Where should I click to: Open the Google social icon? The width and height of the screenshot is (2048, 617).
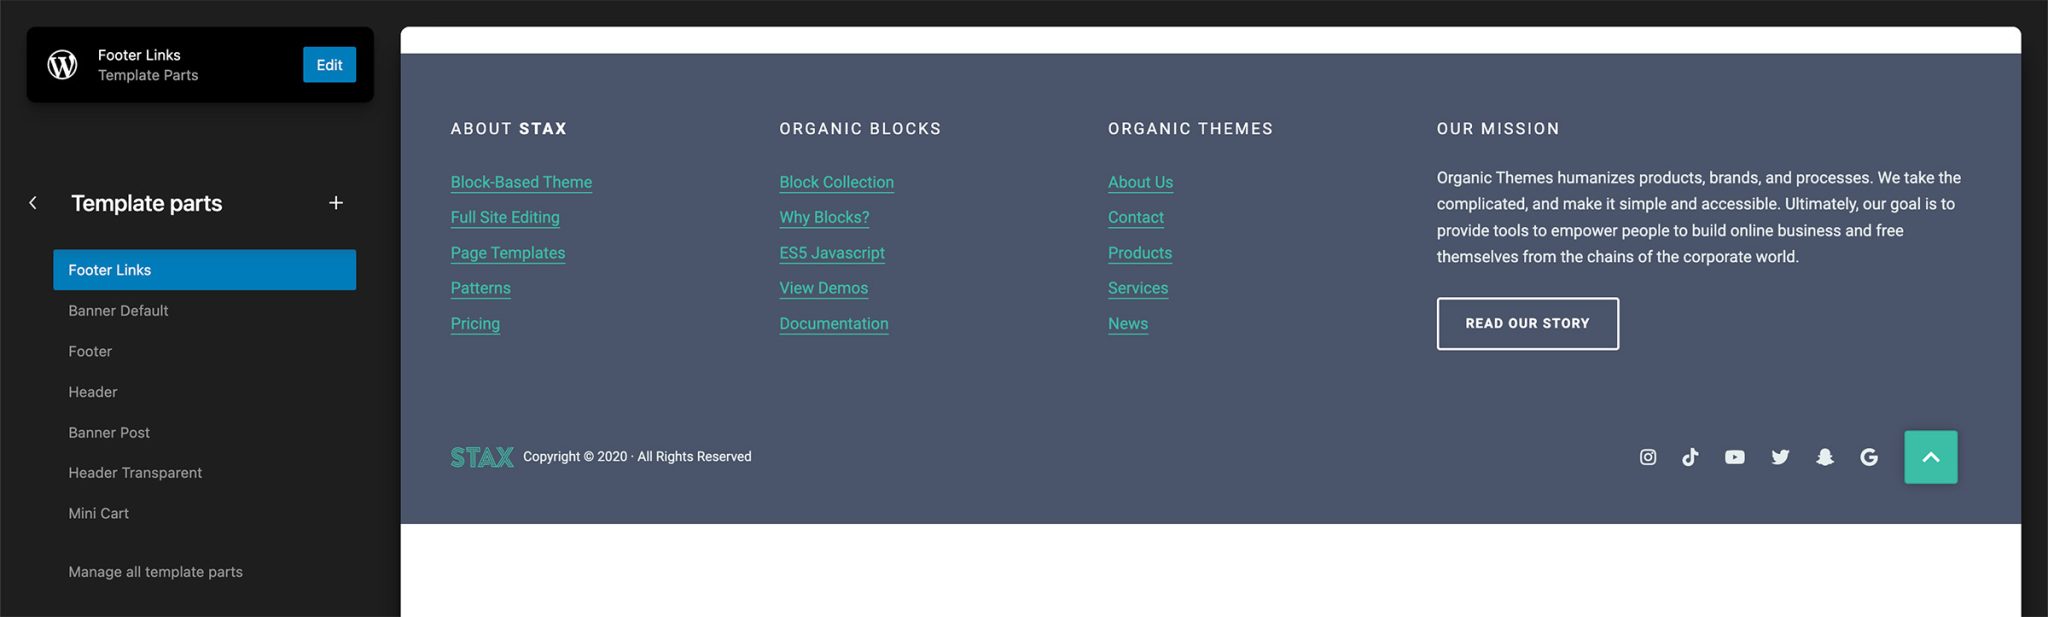pyautogui.click(x=1869, y=457)
